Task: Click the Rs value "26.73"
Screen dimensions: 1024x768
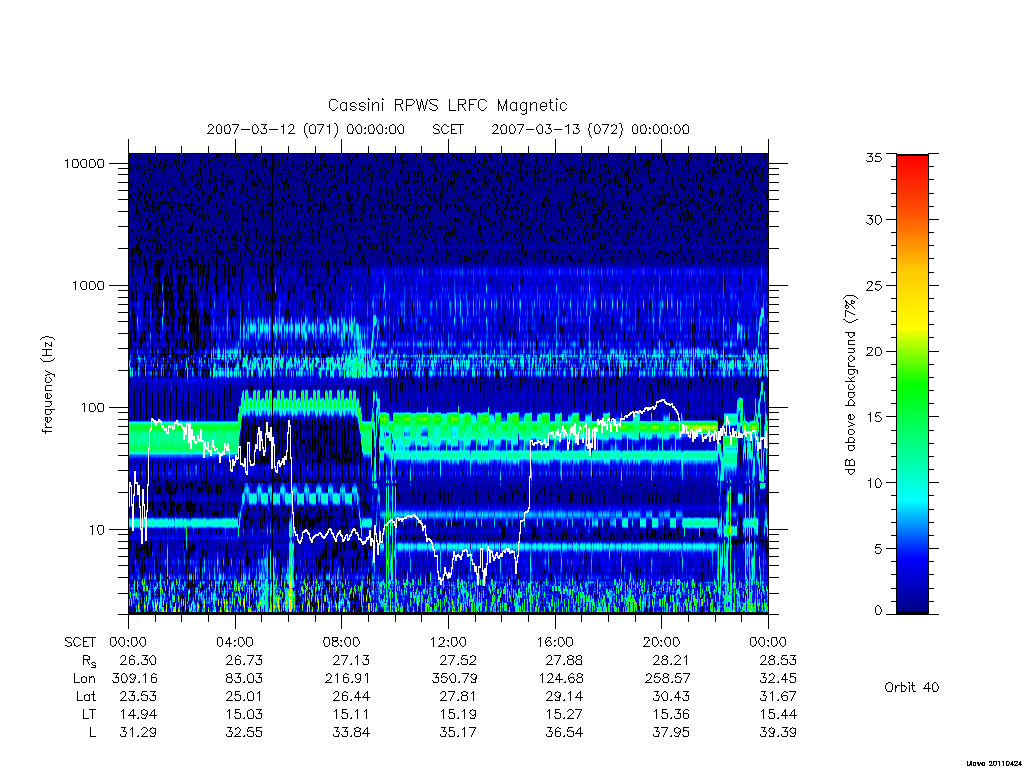Action: (x=244, y=660)
